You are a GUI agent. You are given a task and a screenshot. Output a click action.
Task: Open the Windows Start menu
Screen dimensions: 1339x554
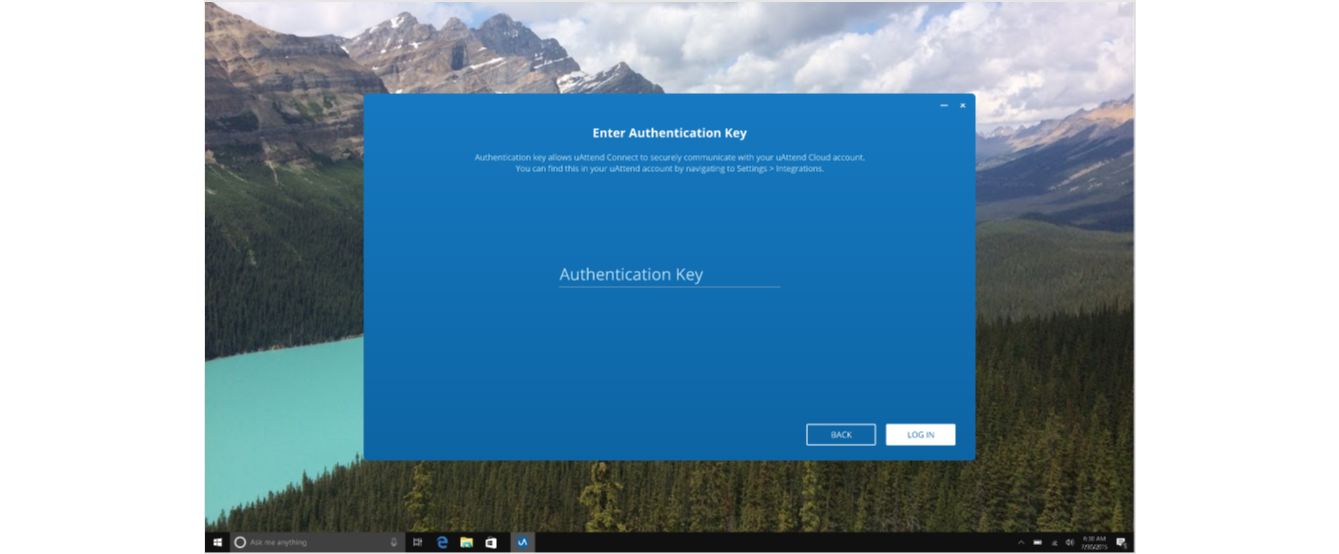217,542
